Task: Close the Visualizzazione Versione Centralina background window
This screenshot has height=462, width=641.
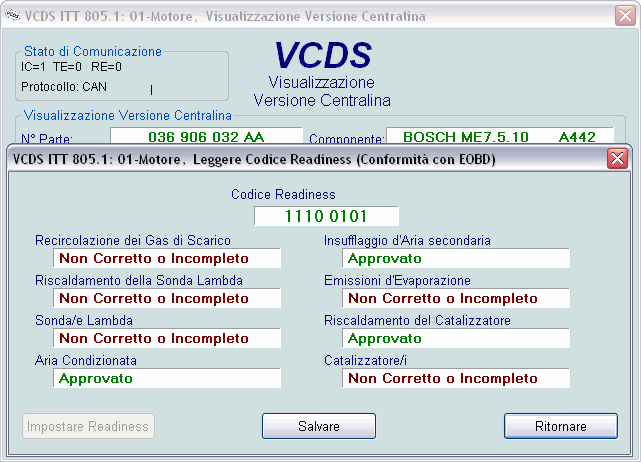Action: pos(625,16)
